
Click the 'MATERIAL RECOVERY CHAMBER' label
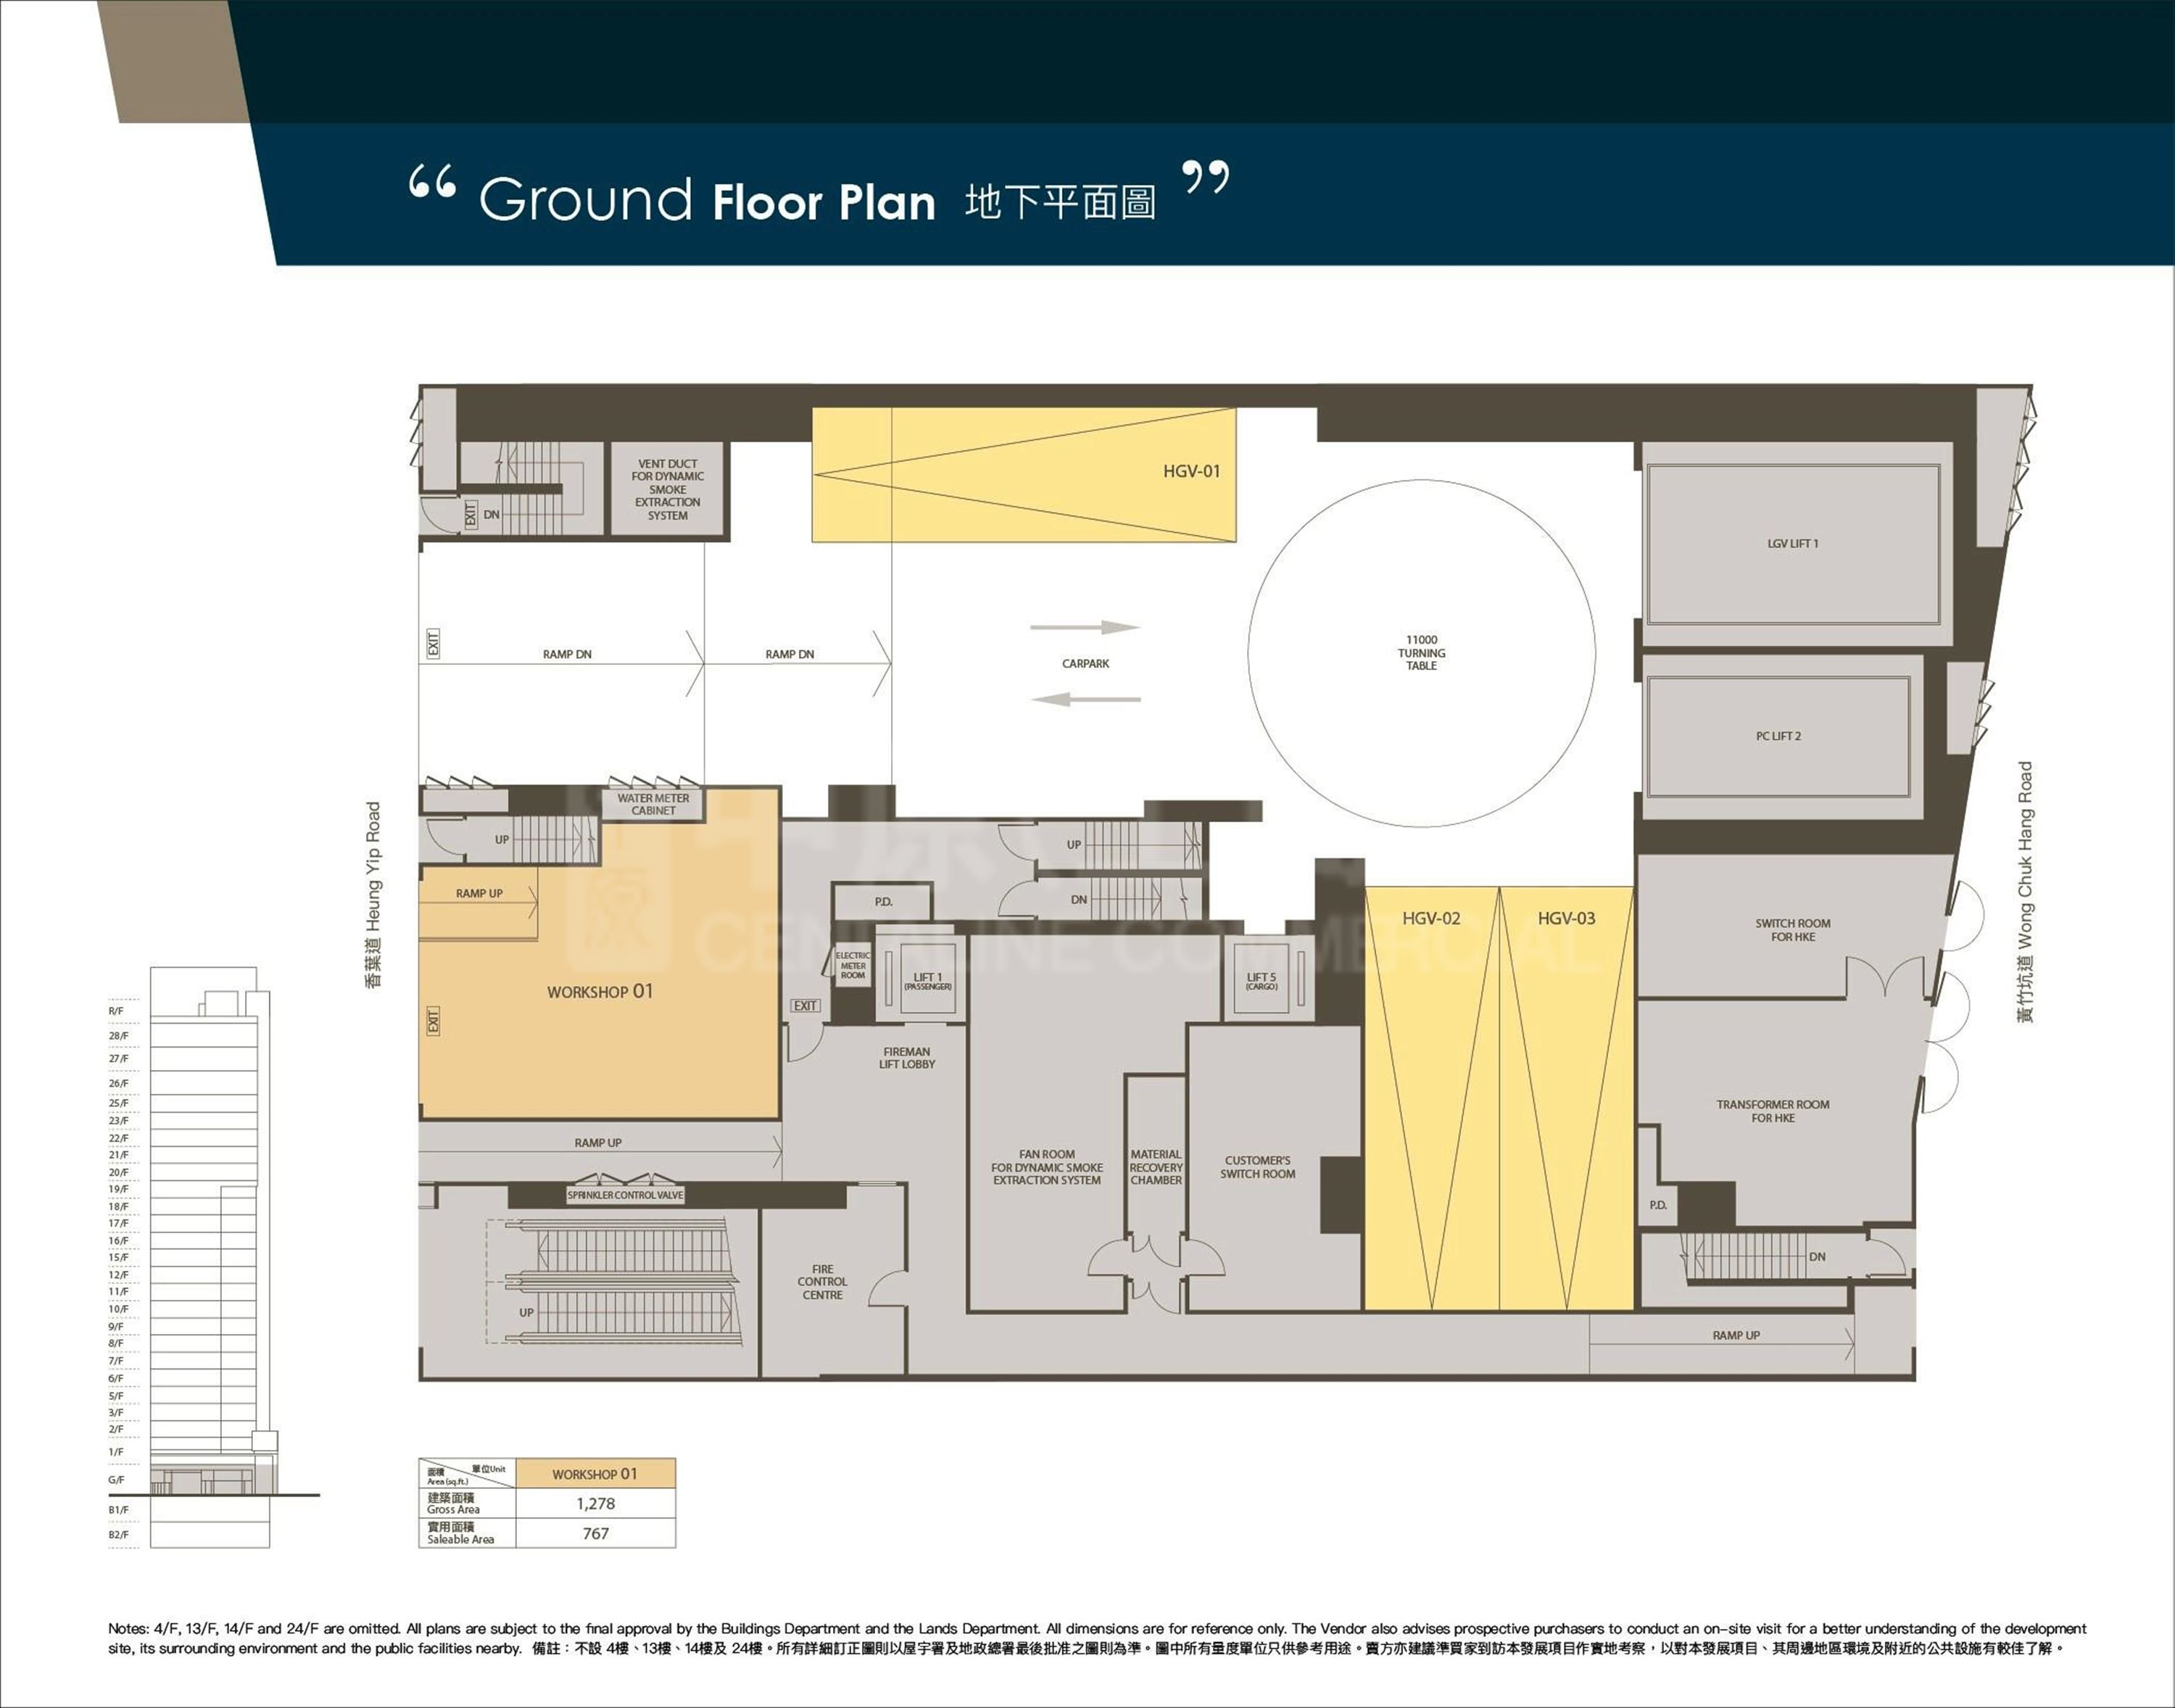(x=1156, y=1167)
